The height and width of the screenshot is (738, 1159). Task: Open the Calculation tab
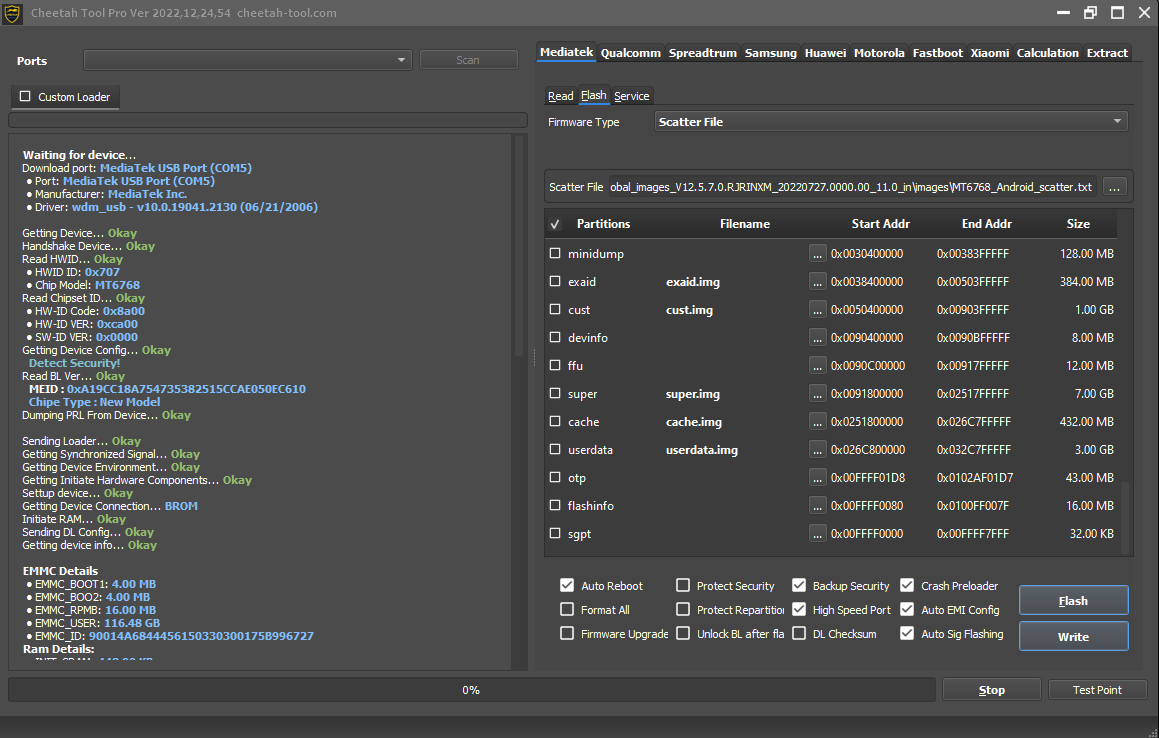[1047, 53]
